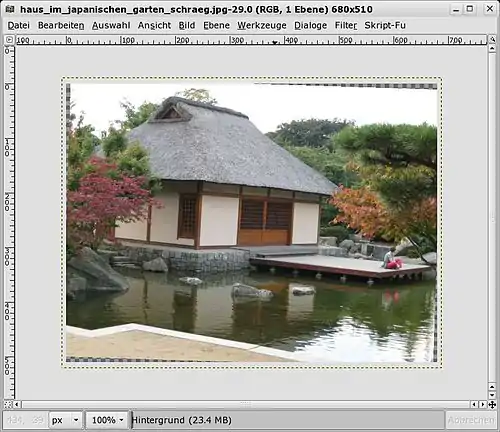This screenshot has height=432, width=500.
Task: Maximize the GIMP image window
Action: 470,9
